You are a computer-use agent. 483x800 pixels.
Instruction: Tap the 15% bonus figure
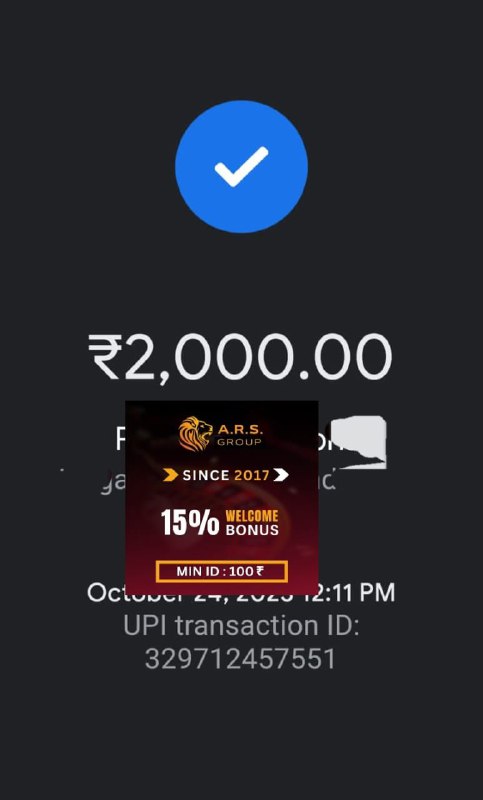point(190,523)
